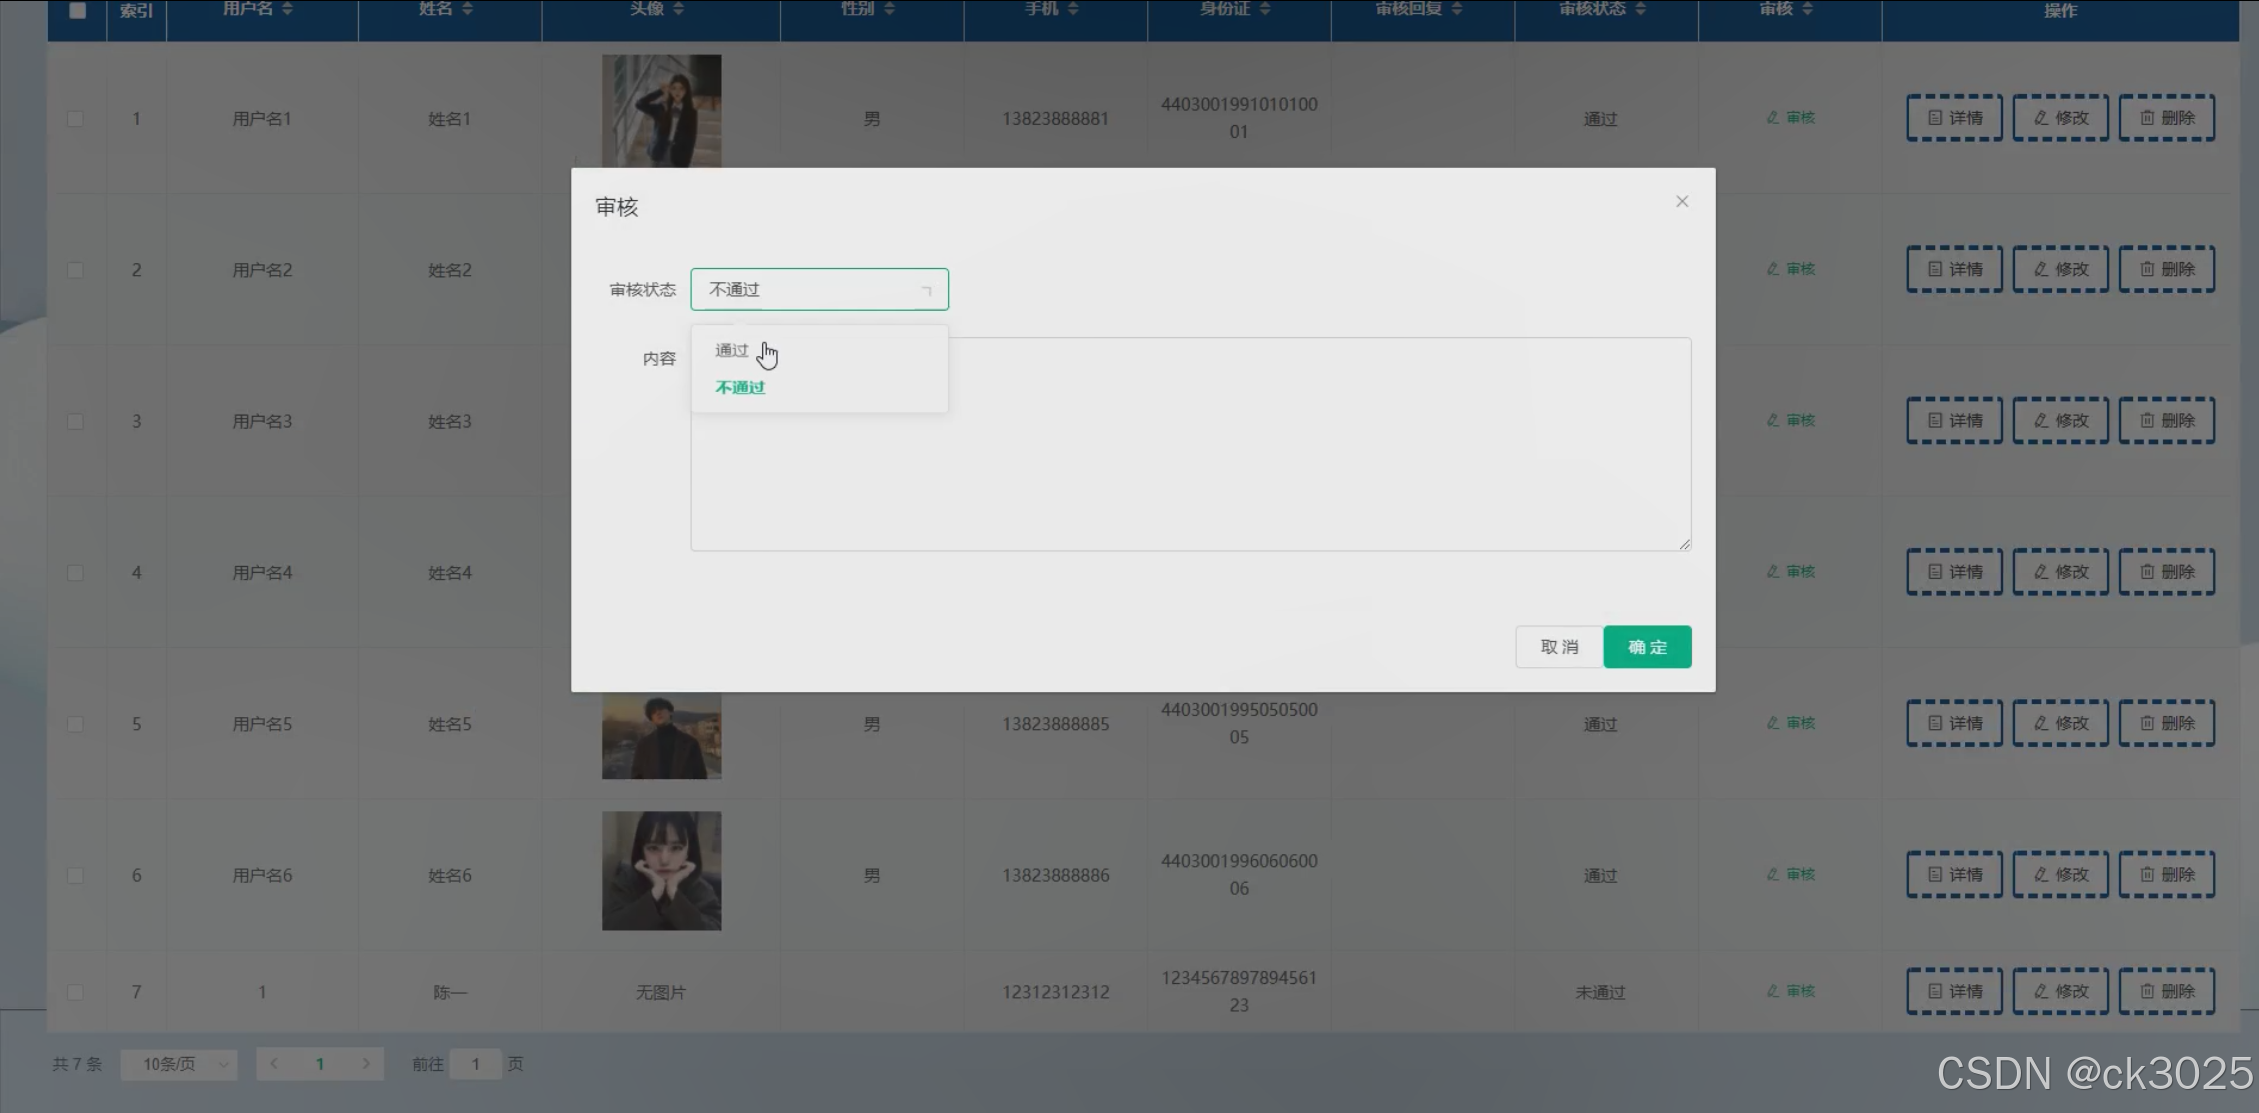Screen dimensions: 2259x1113
Task: Click 审核 pencil icon for row 7
Action: tap(1773, 991)
